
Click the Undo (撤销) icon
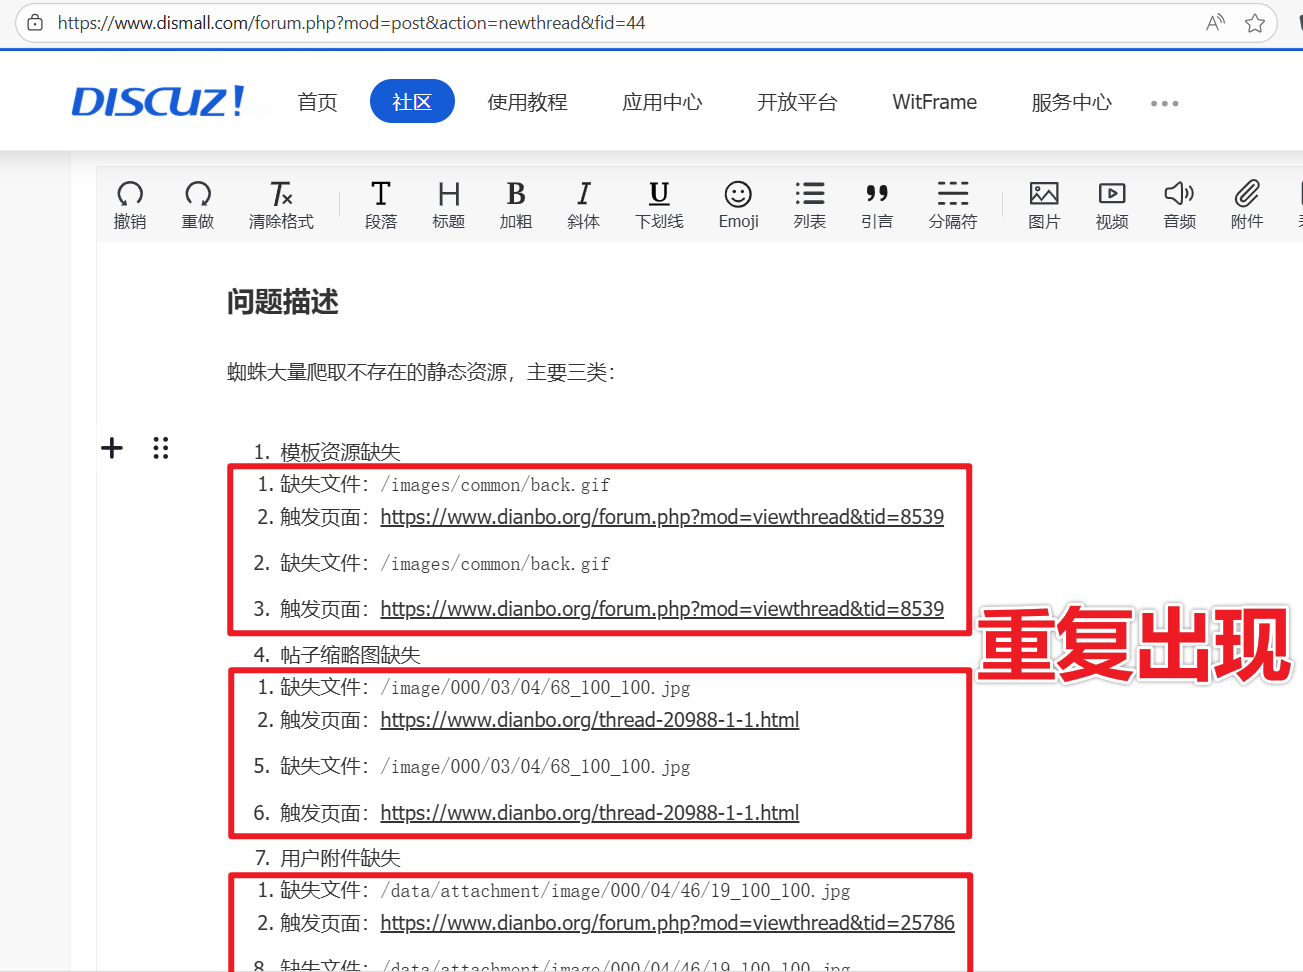click(130, 204)
